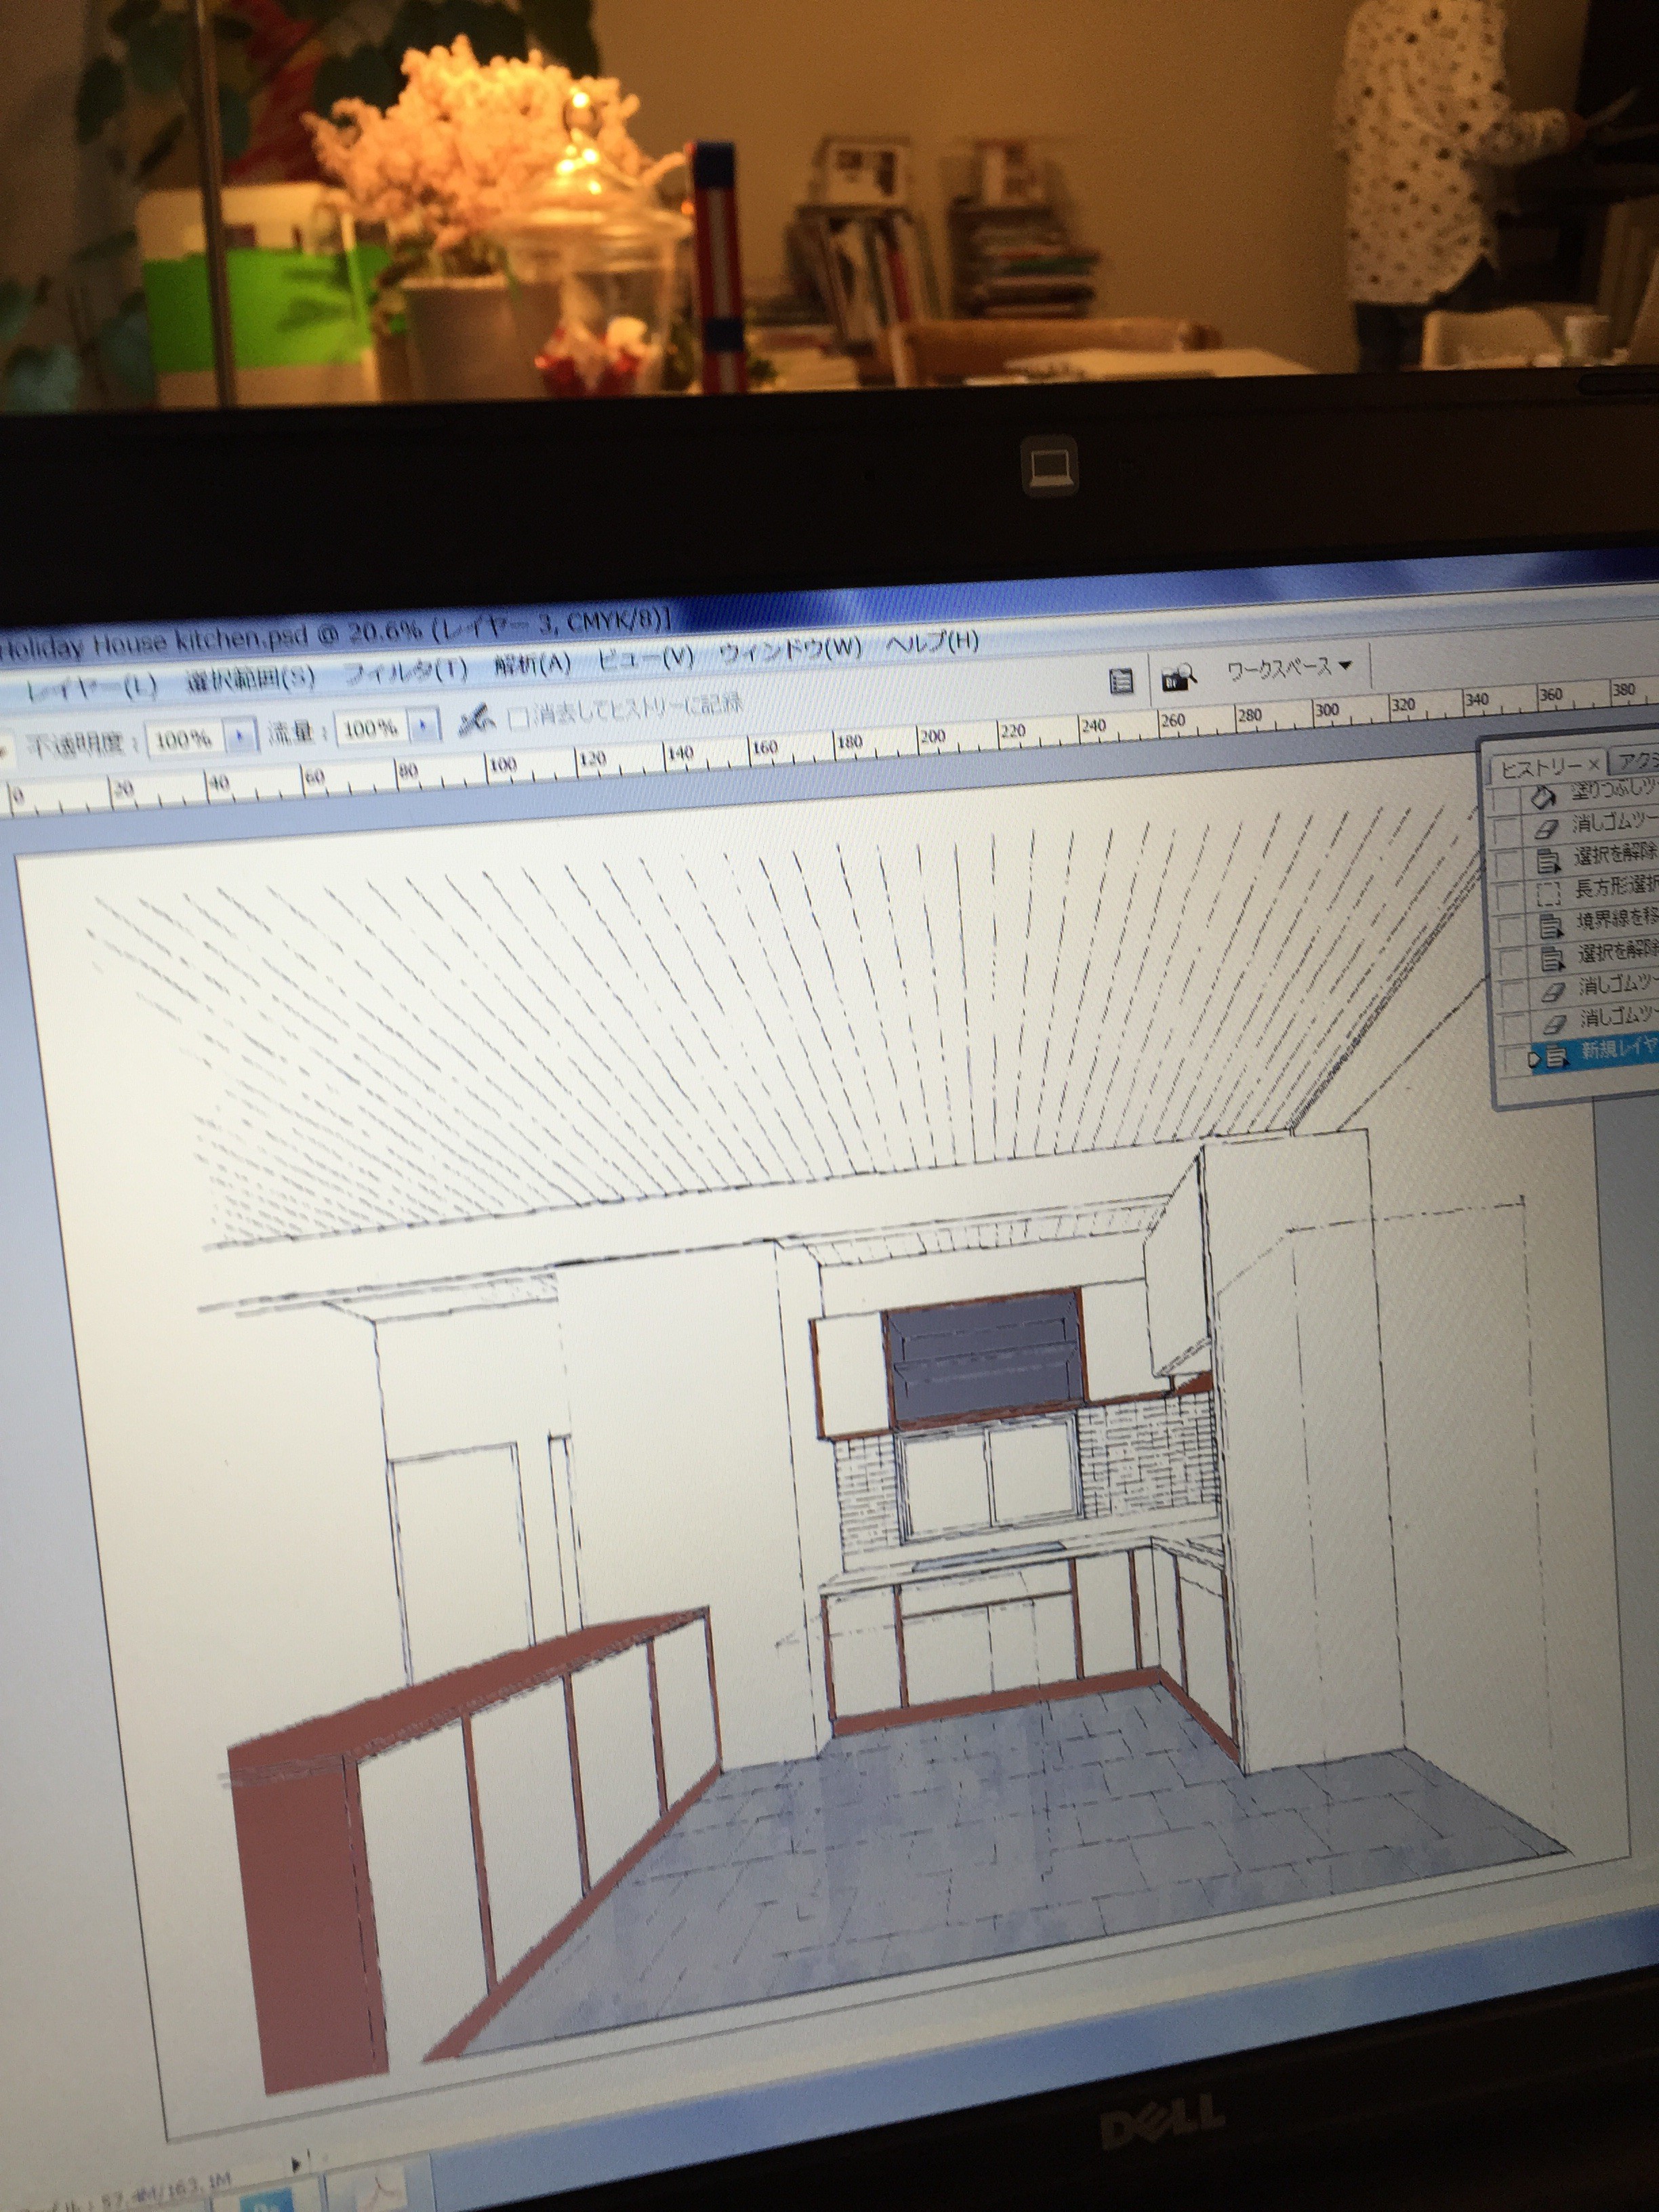Open the 不透明度 opacity slider arrow

pyautogui.click(x=240, y=736)
